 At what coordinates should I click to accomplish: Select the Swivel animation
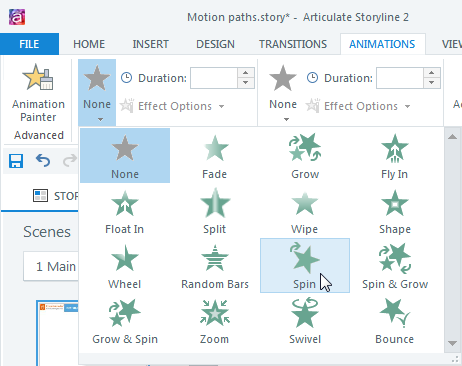tap(305, 321)
